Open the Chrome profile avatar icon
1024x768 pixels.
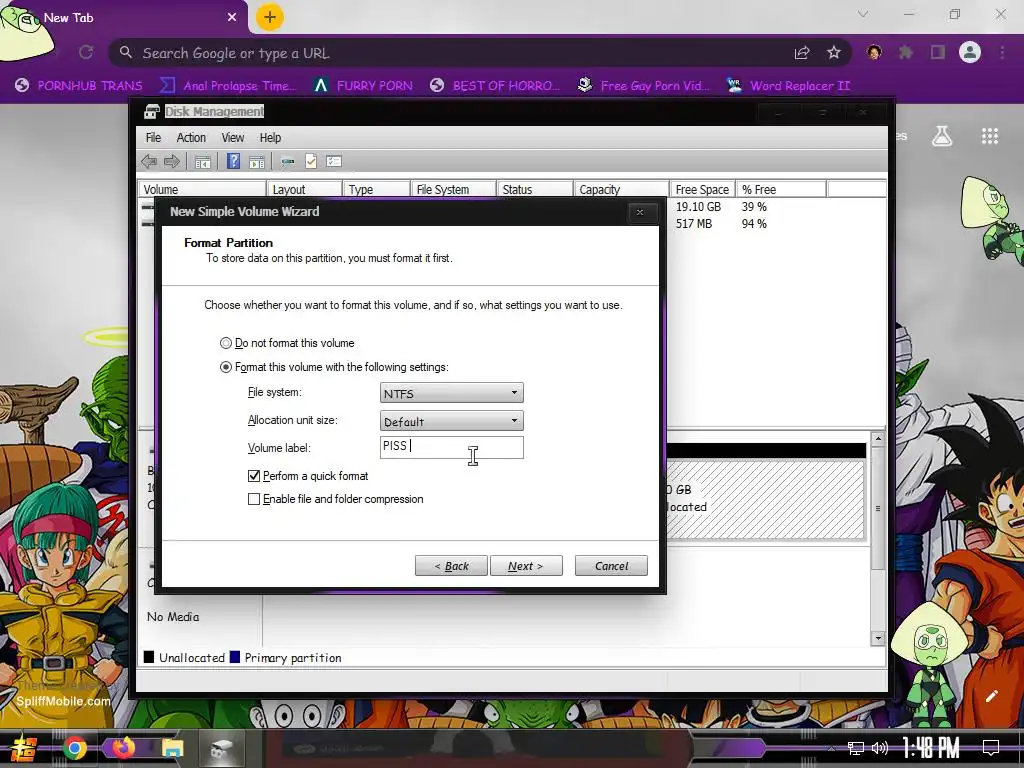(970, 52)
